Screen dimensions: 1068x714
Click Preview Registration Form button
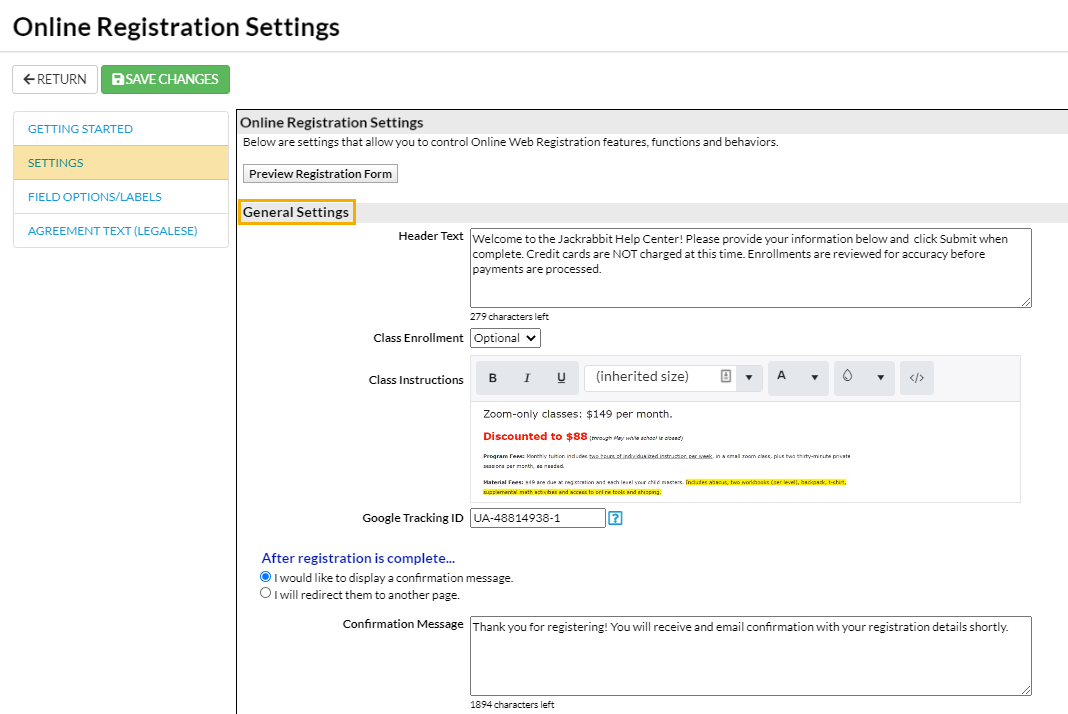point(320,174)
